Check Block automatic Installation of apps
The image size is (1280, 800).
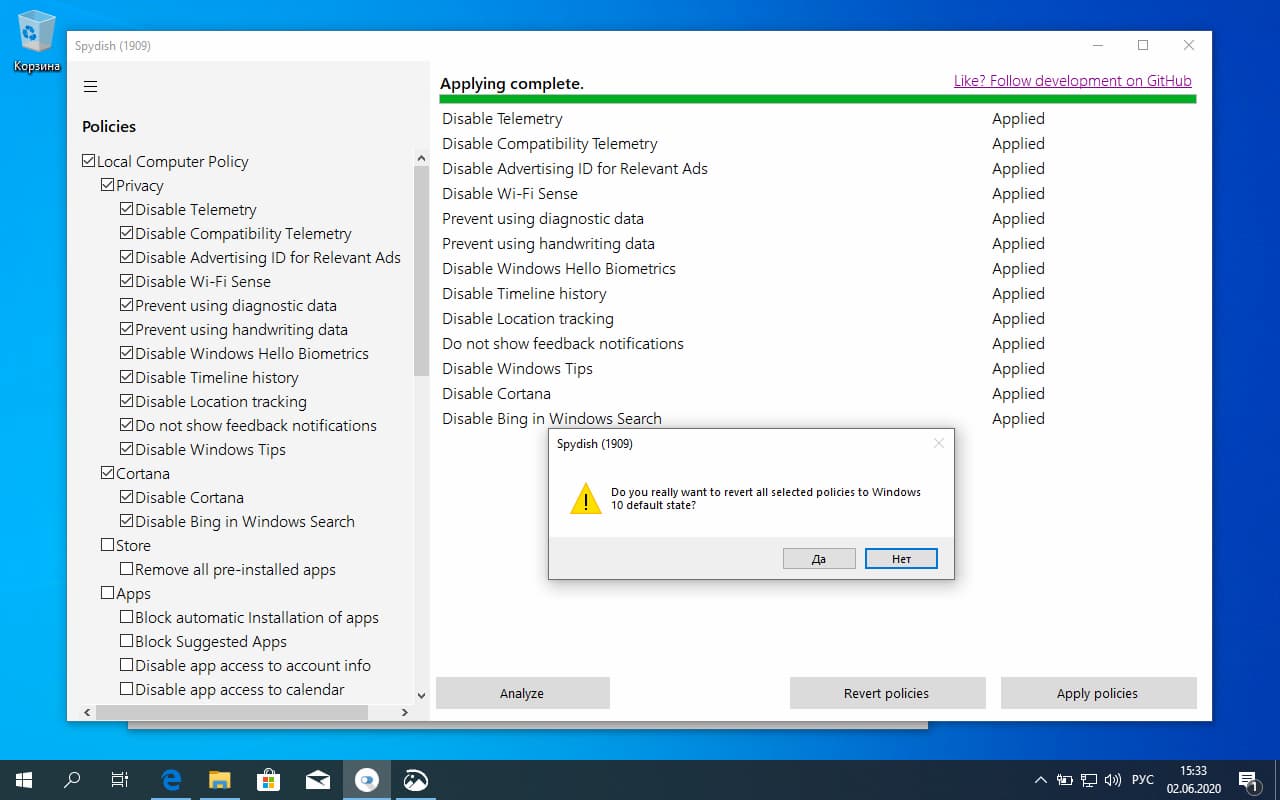click(x=127, y=617)
